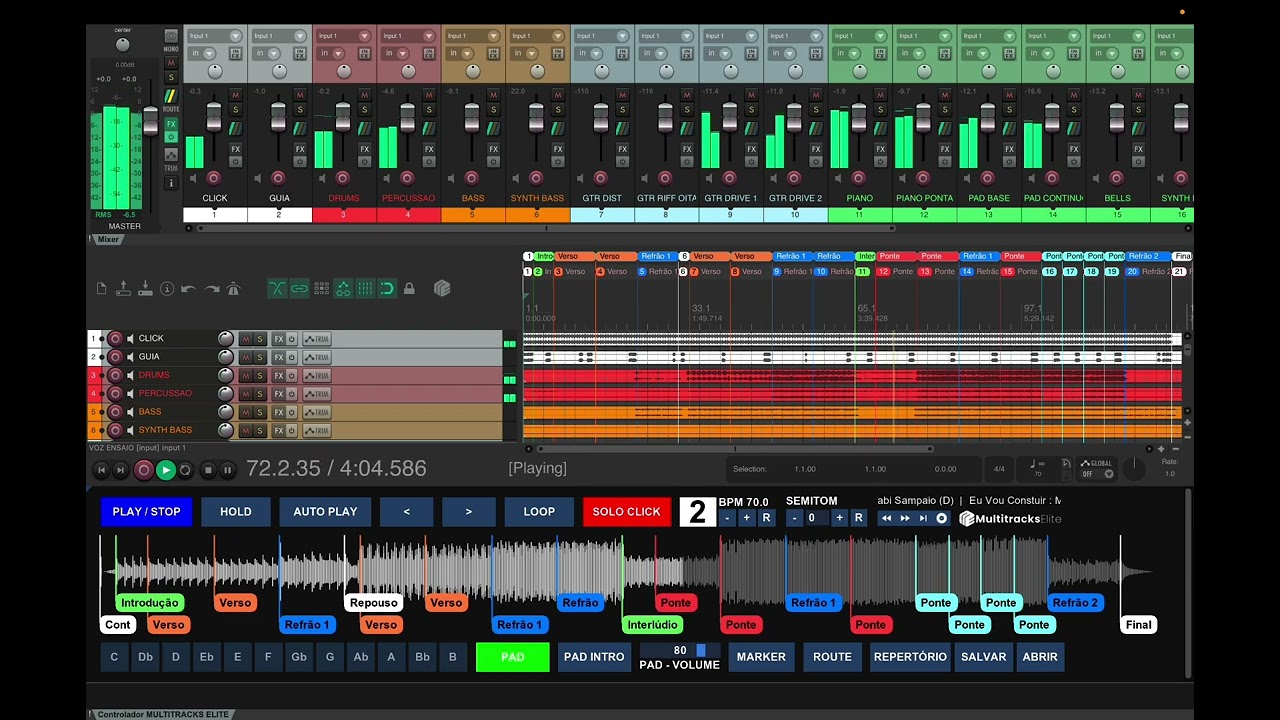This screenshot has height=720, width=1280.
Task: Click the LOOP button
Action: pos(539,511)
